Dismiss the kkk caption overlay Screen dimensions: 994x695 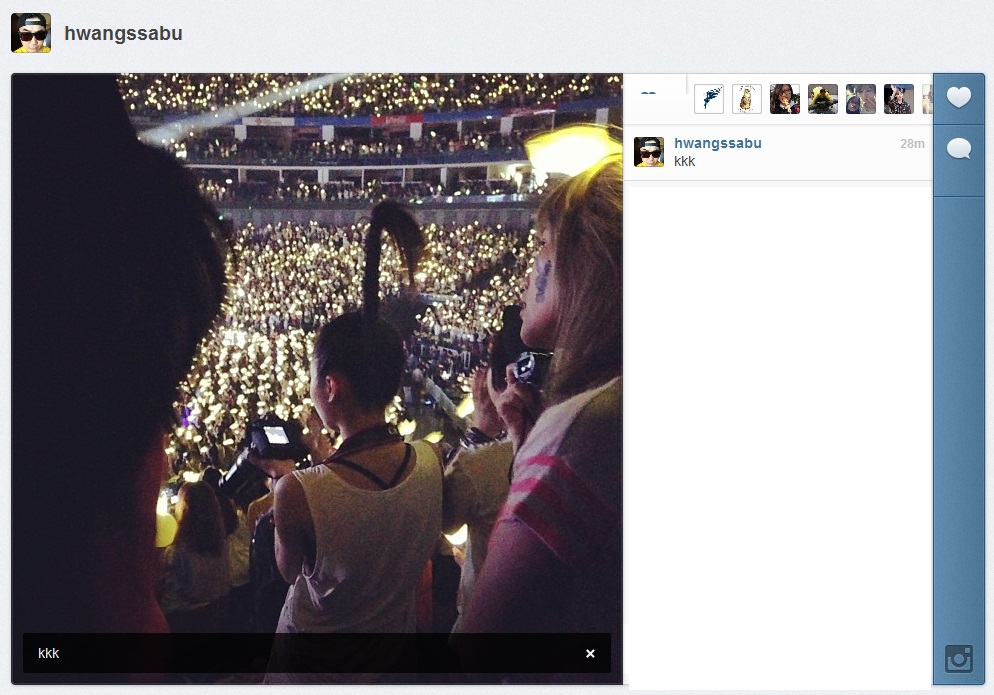click(x=590, y=654)
